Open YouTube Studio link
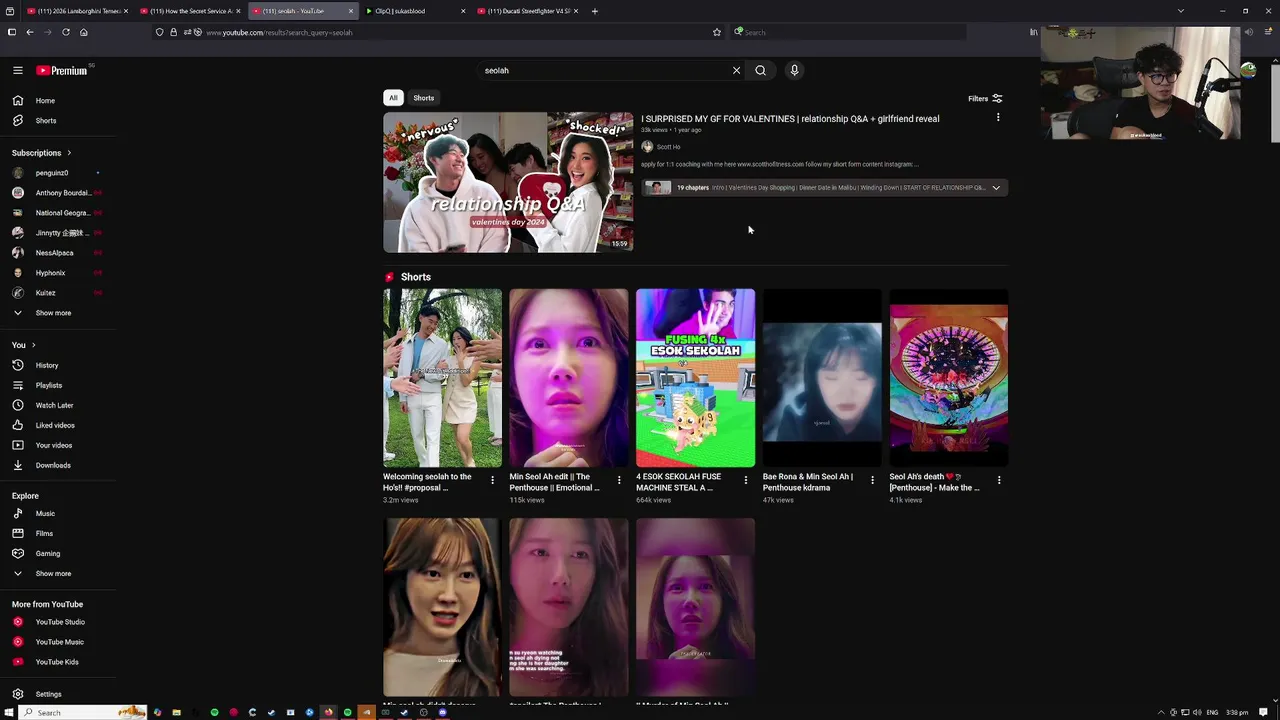Viewport: 1280px width, 720px height. coord(59,622)
